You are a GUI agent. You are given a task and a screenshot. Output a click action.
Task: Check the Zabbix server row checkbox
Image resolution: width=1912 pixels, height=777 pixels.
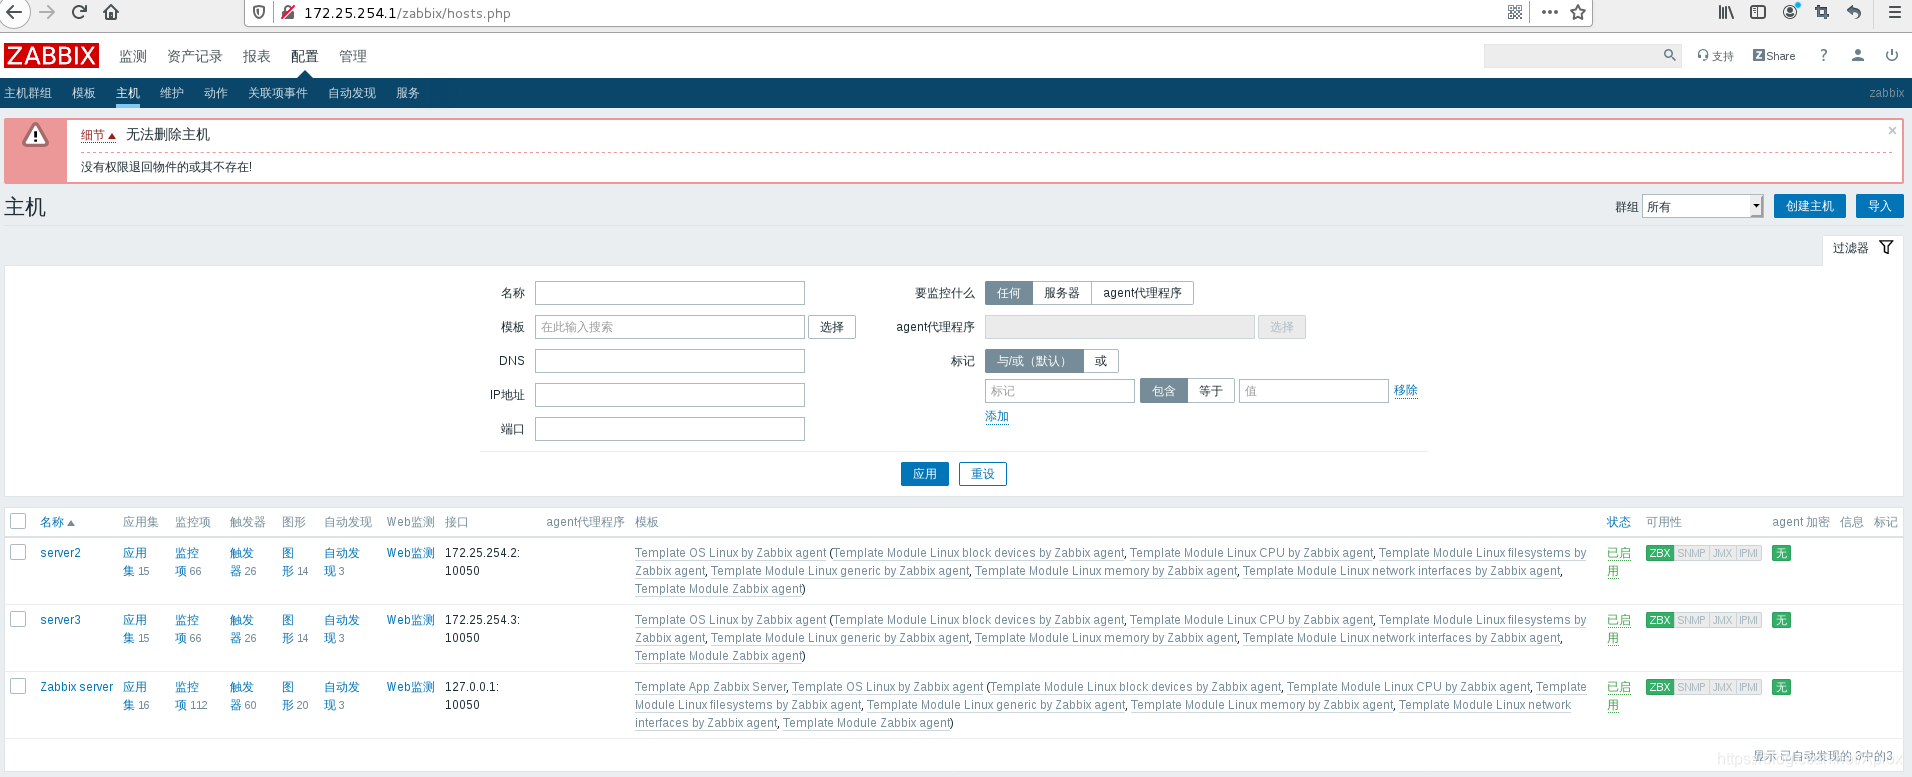click(x=18, y=686)
